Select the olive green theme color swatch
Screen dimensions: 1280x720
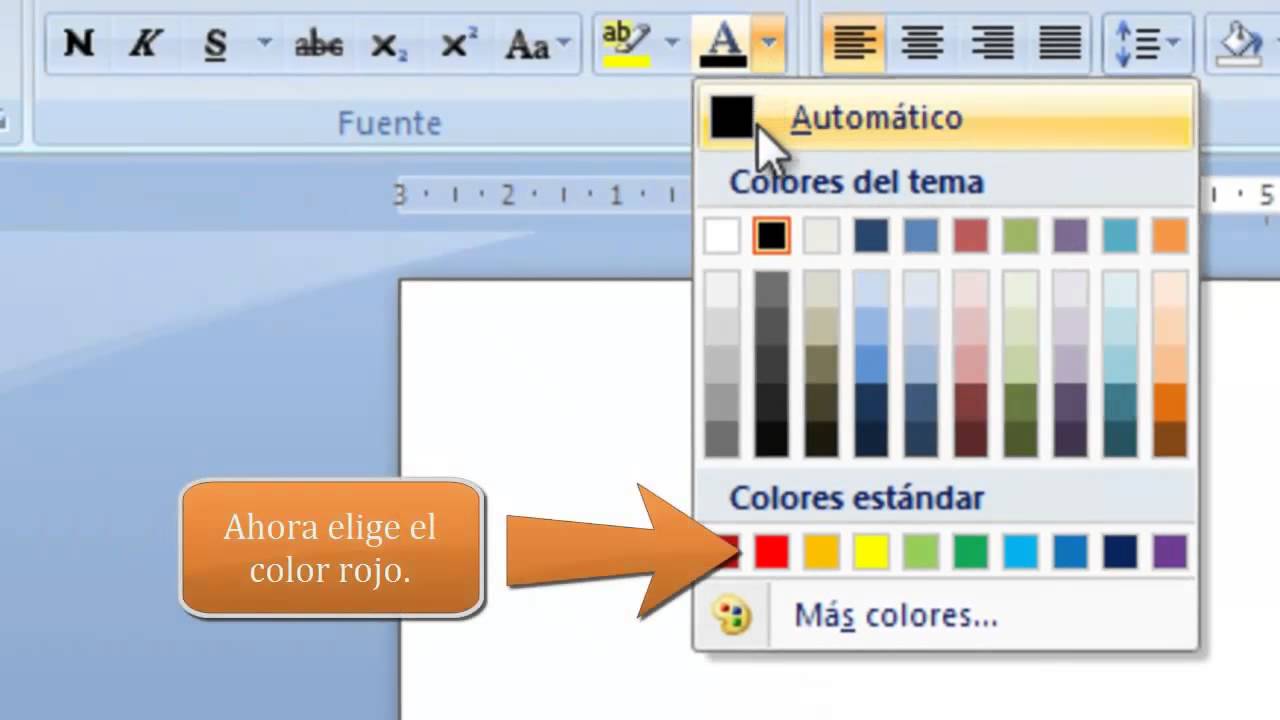click(x=1021, y=236)
